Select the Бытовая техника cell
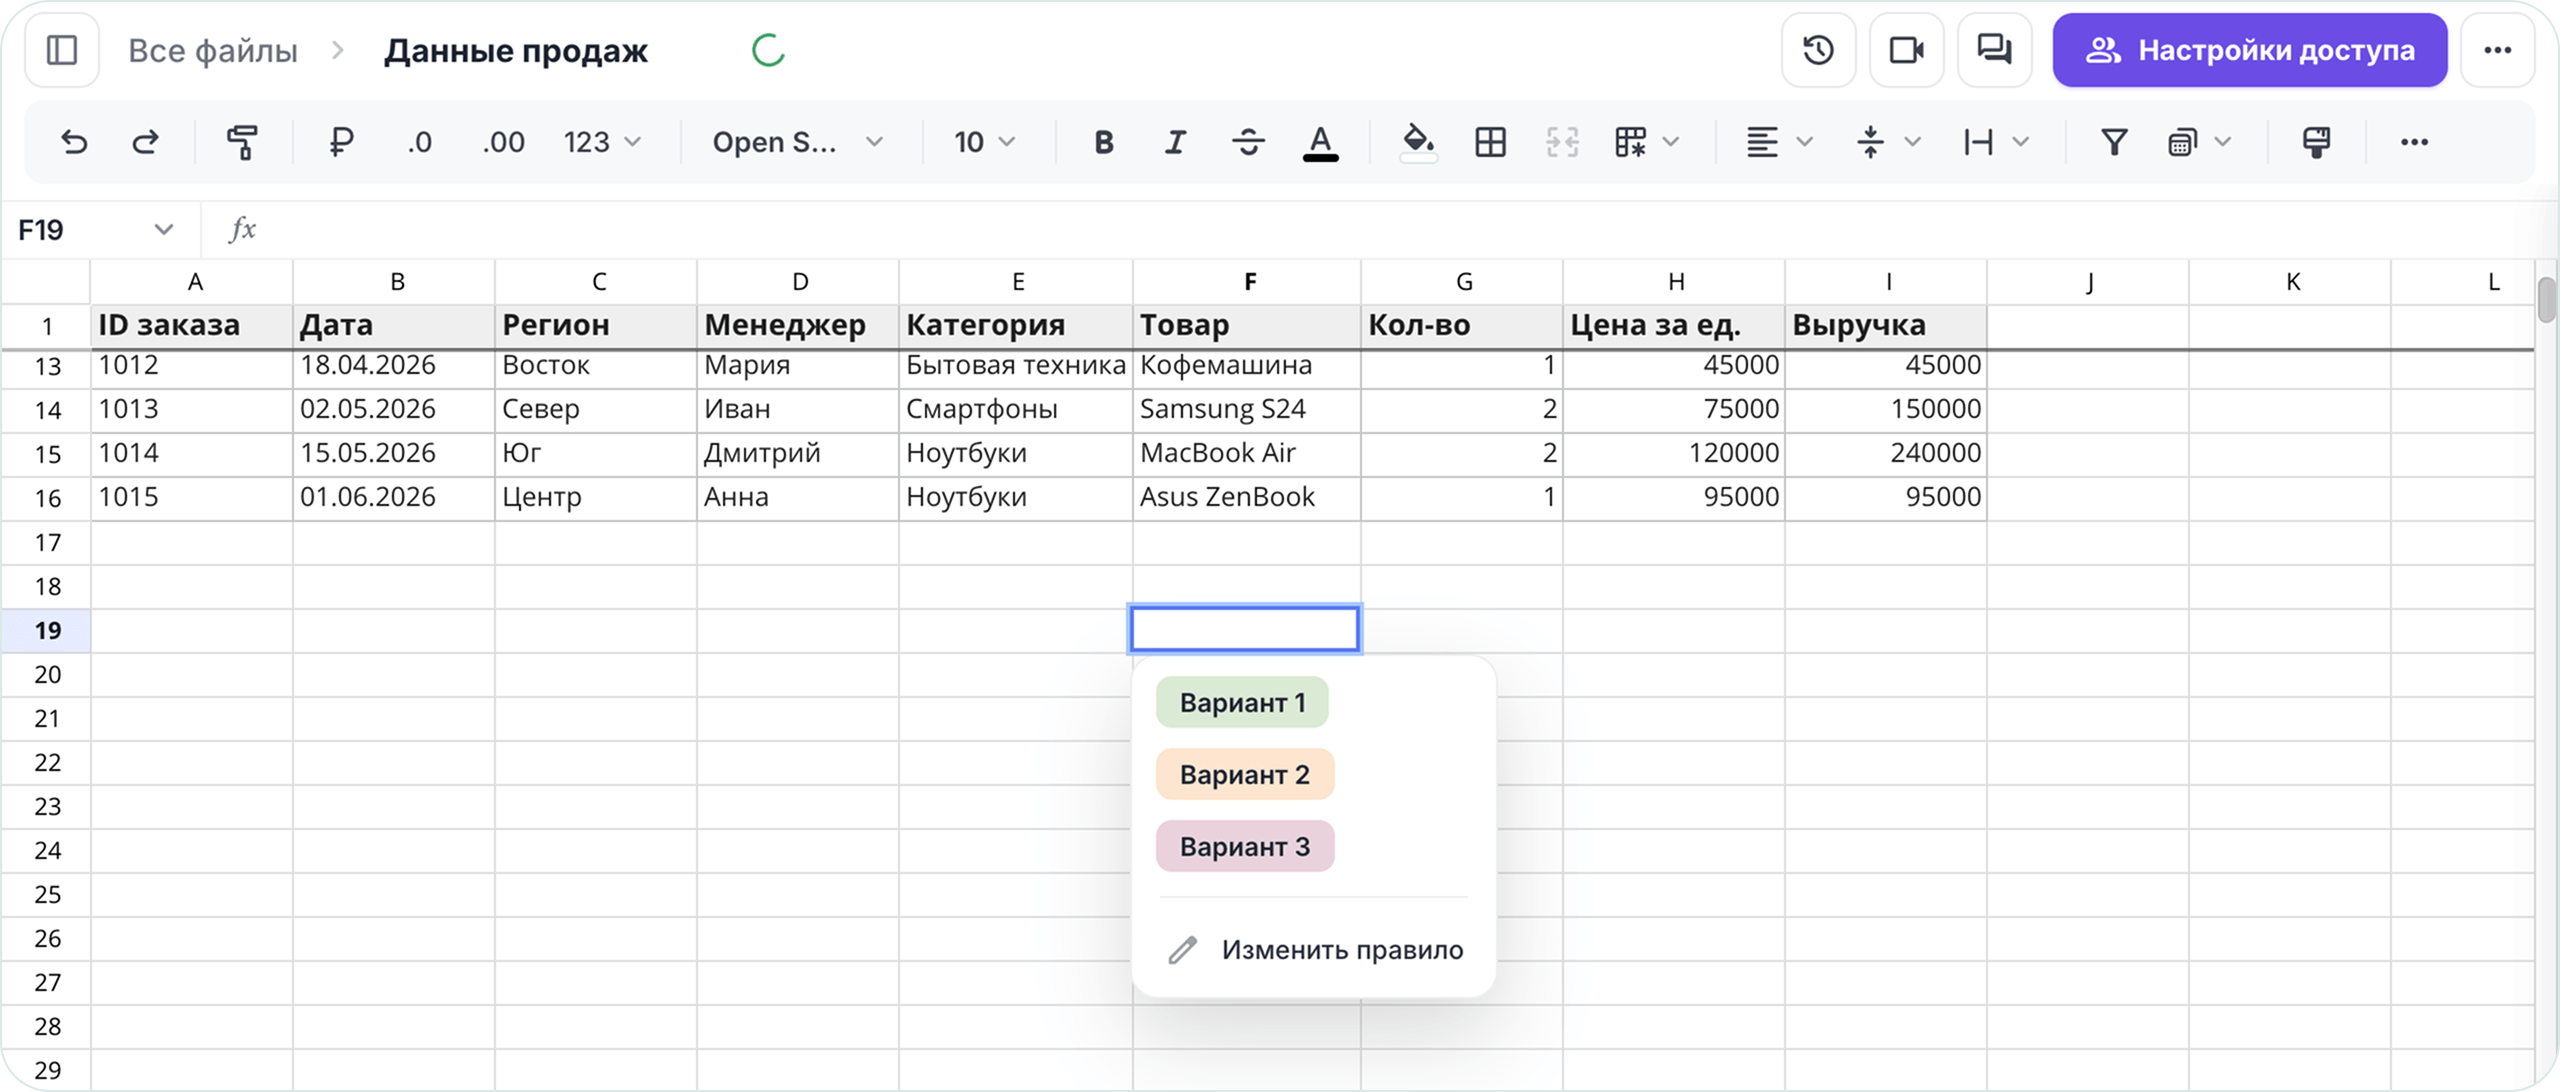The width and height of the screenshot is (2560, 1092). point(1016,367)
